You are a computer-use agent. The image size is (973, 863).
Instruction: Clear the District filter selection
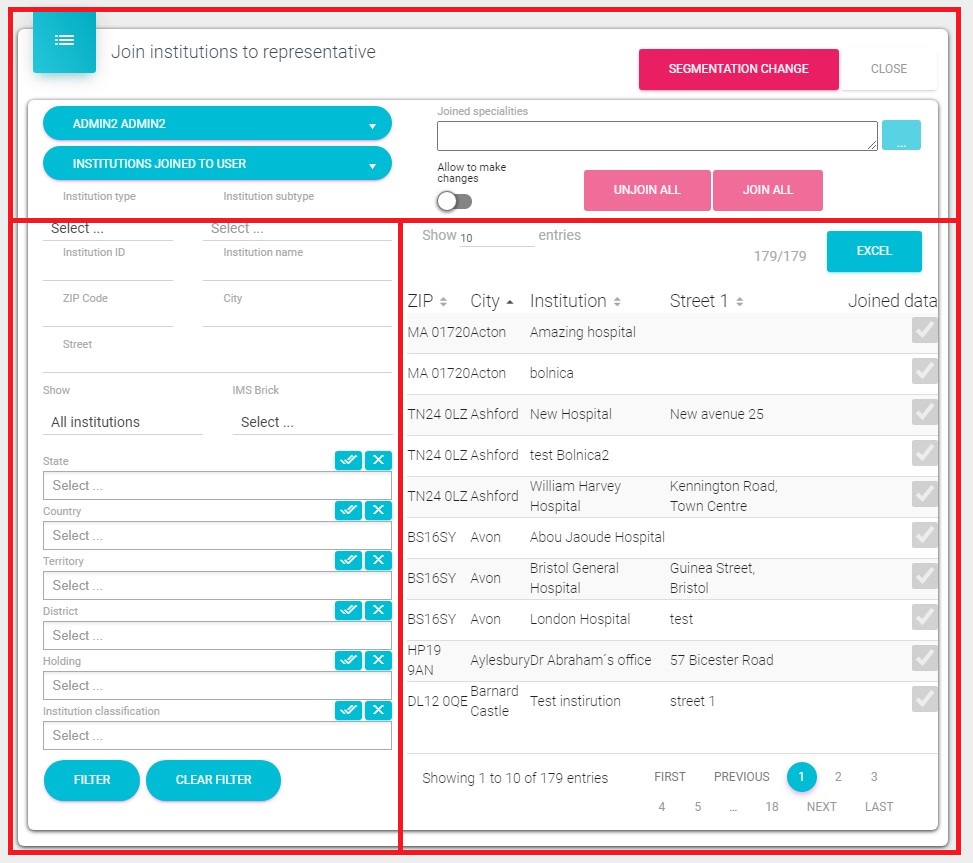point(378,610)
